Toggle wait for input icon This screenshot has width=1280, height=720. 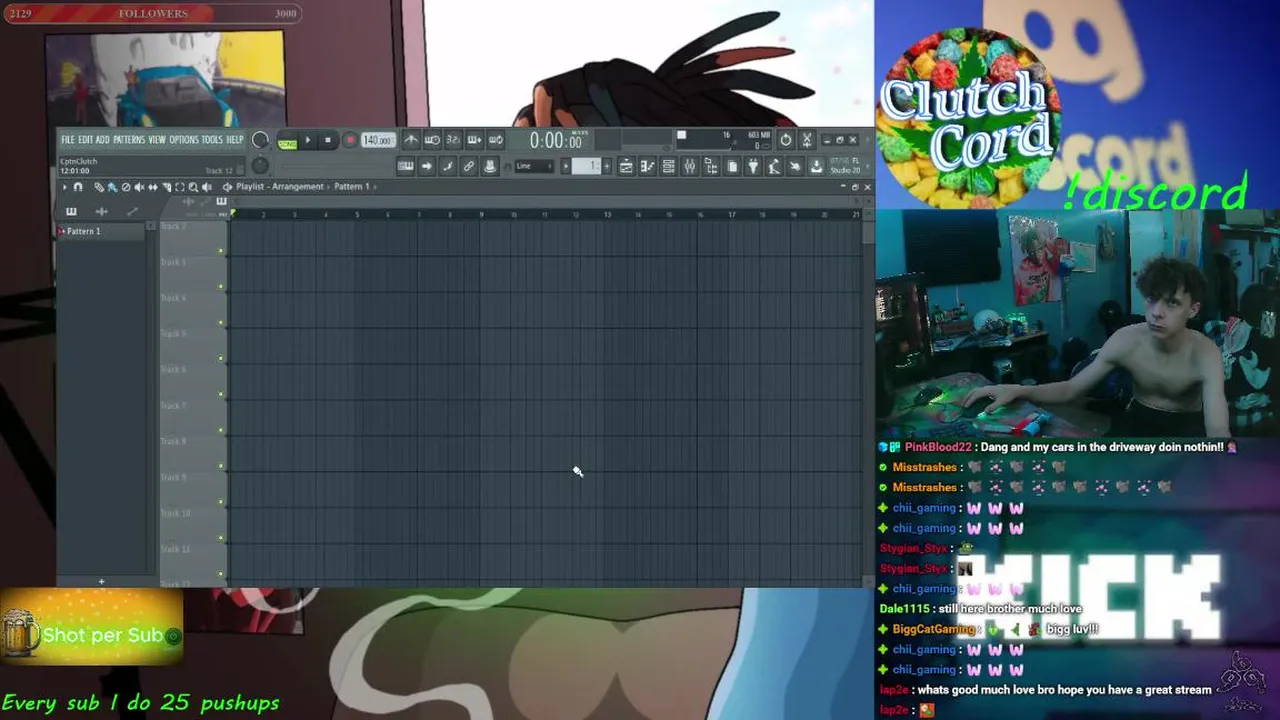tap(432, 140)
